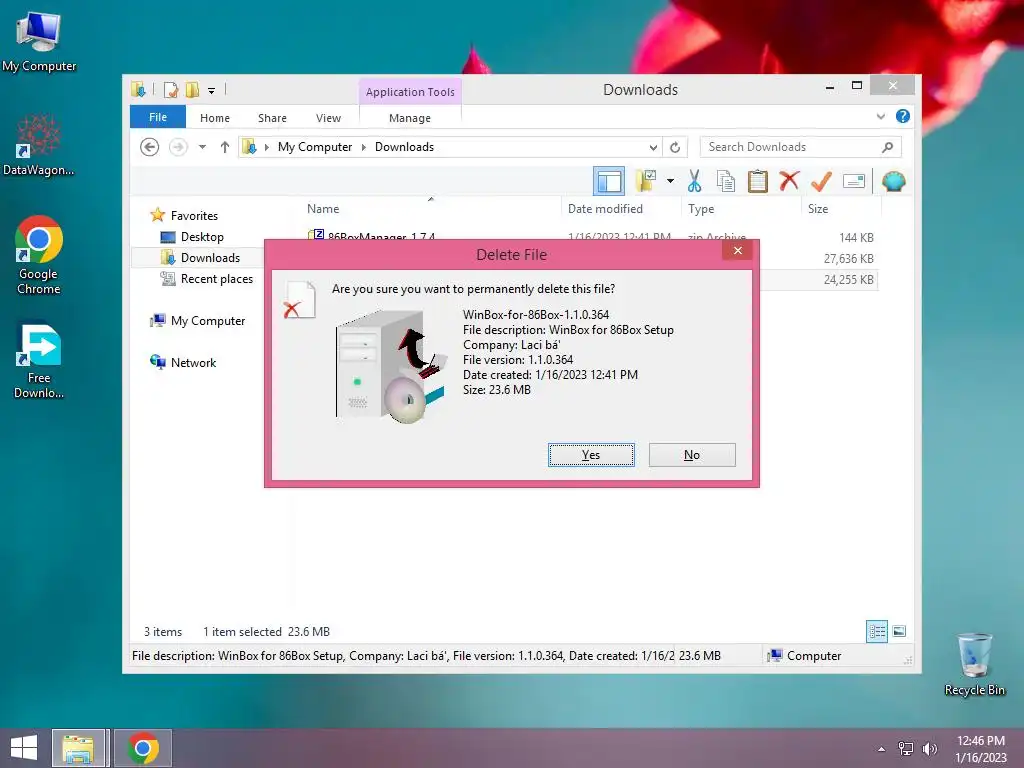
Task: Expand the ribbon with chevron
Action: 880,116
